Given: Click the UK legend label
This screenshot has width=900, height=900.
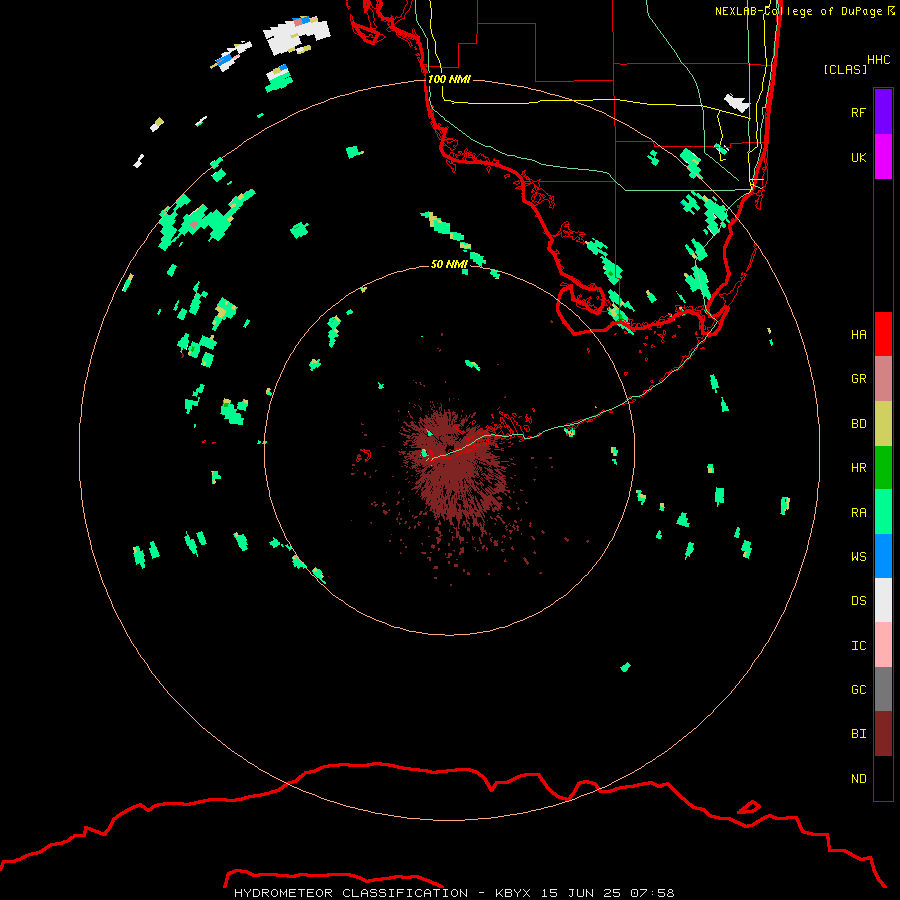Looking at the screenshot, I should 858,157.
